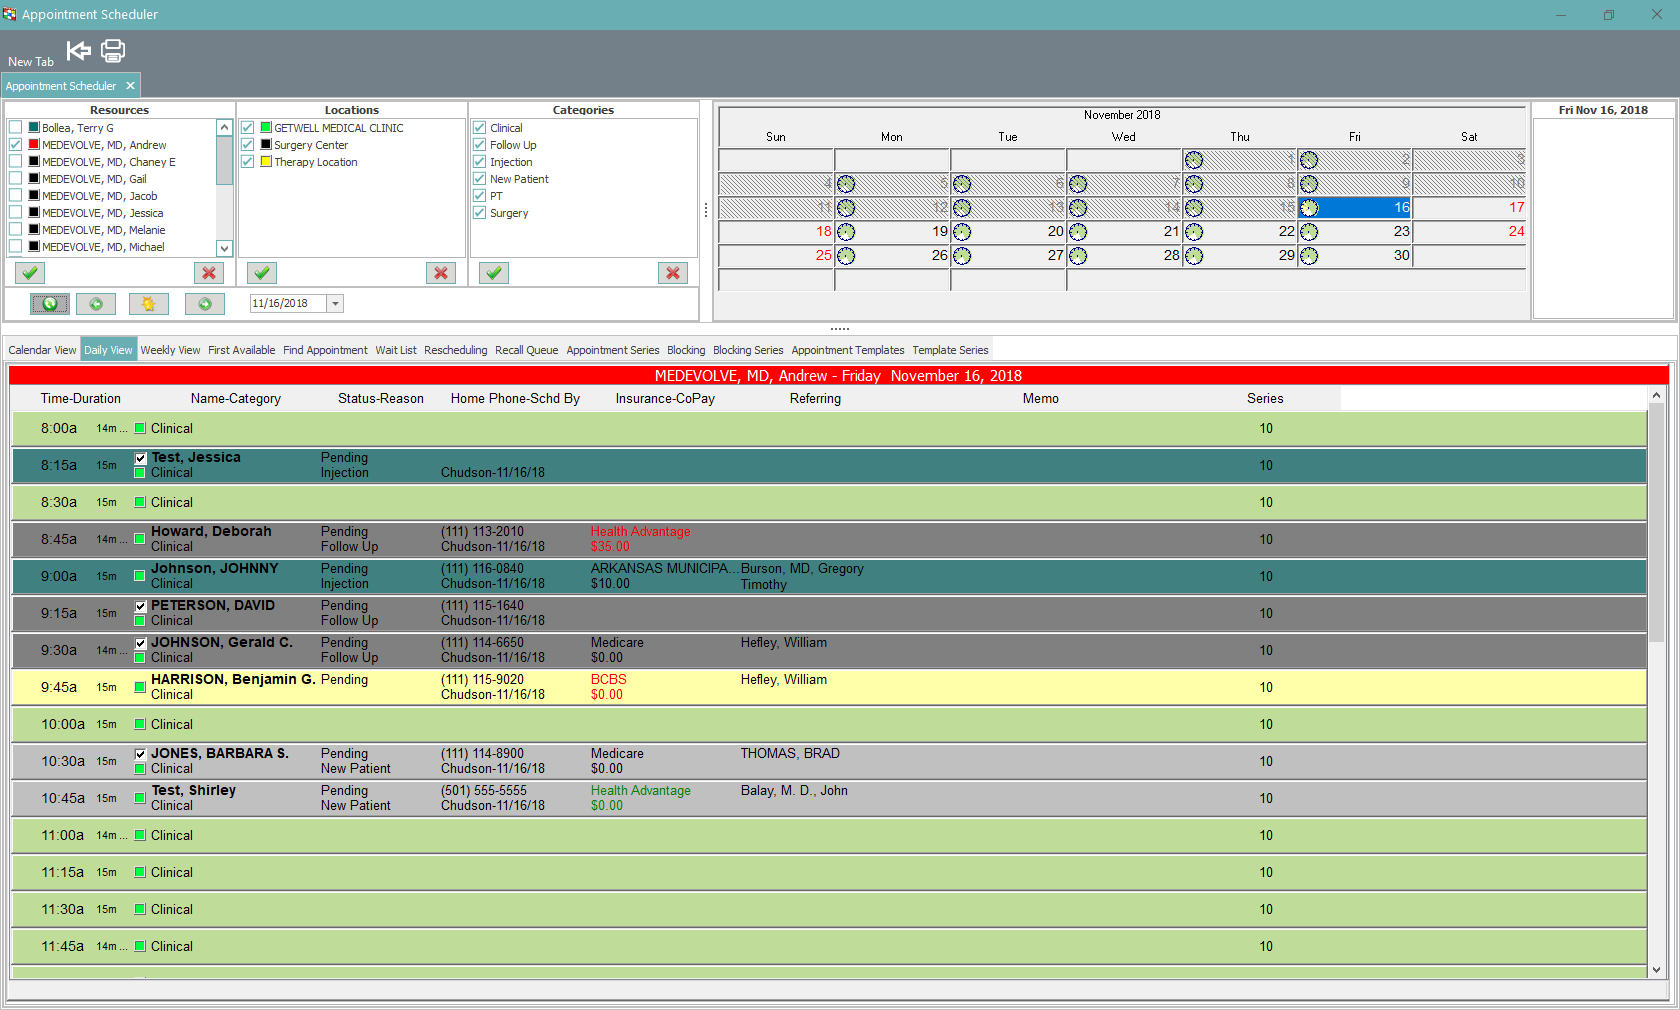Uncheck the Surgery category
1680x1010 pixels.
479,213
